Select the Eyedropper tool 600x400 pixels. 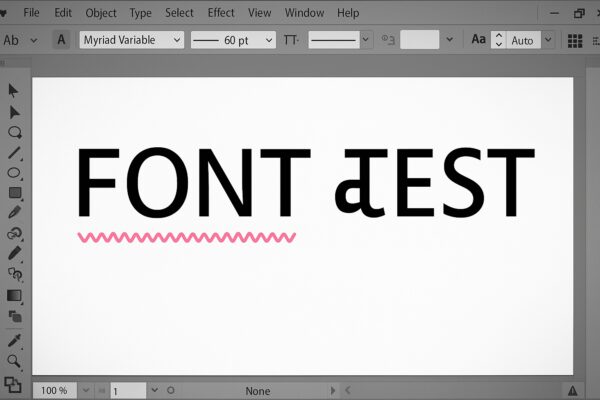point(14,340)
